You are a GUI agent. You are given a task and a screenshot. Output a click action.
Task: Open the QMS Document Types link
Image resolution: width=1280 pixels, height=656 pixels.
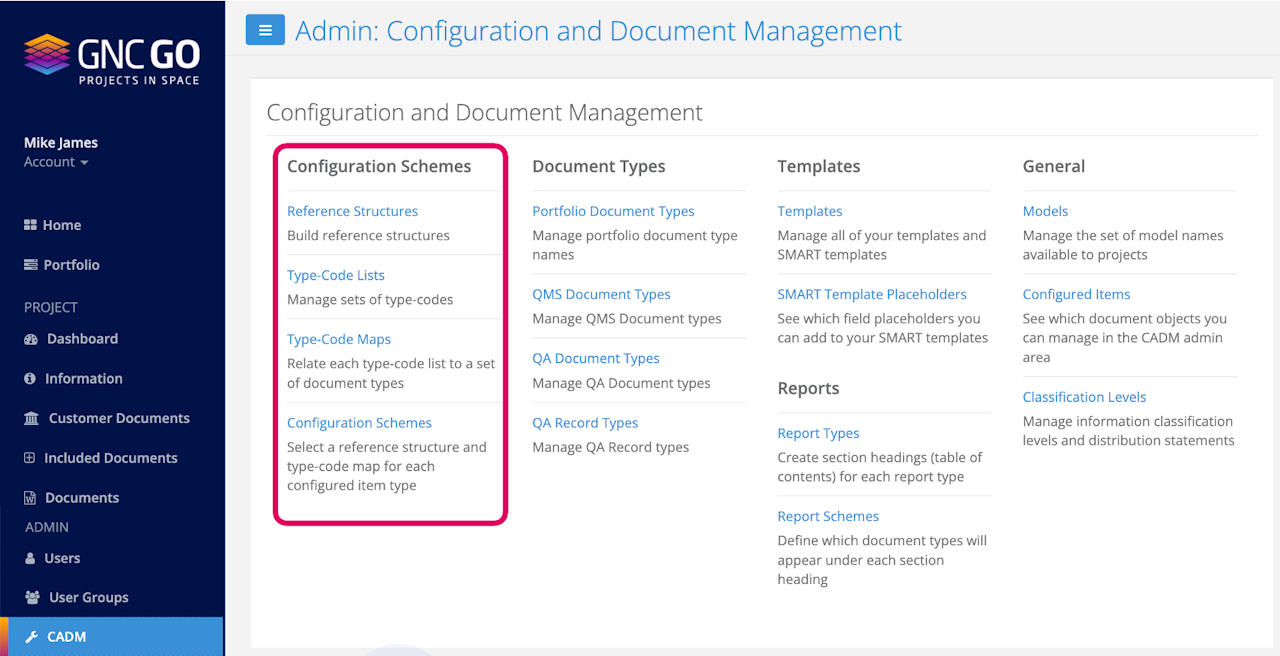point(601,294)
